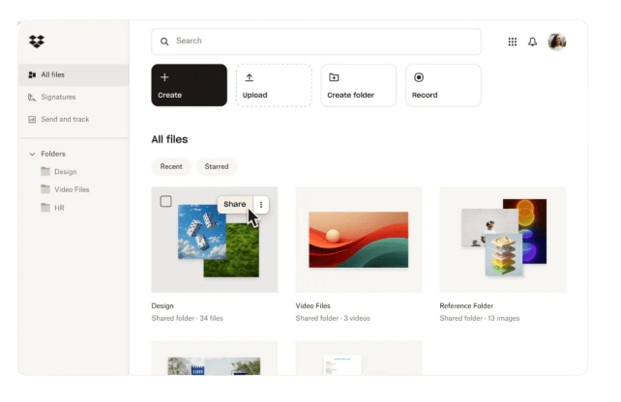Screen dimensions: 621x402
Task: Go to Signatures in the sidebar
Action: coord(57,97)
